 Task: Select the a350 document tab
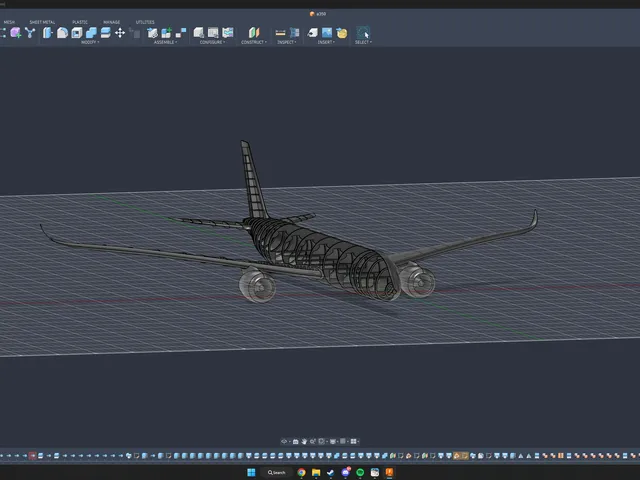click(x=318, y=14)
